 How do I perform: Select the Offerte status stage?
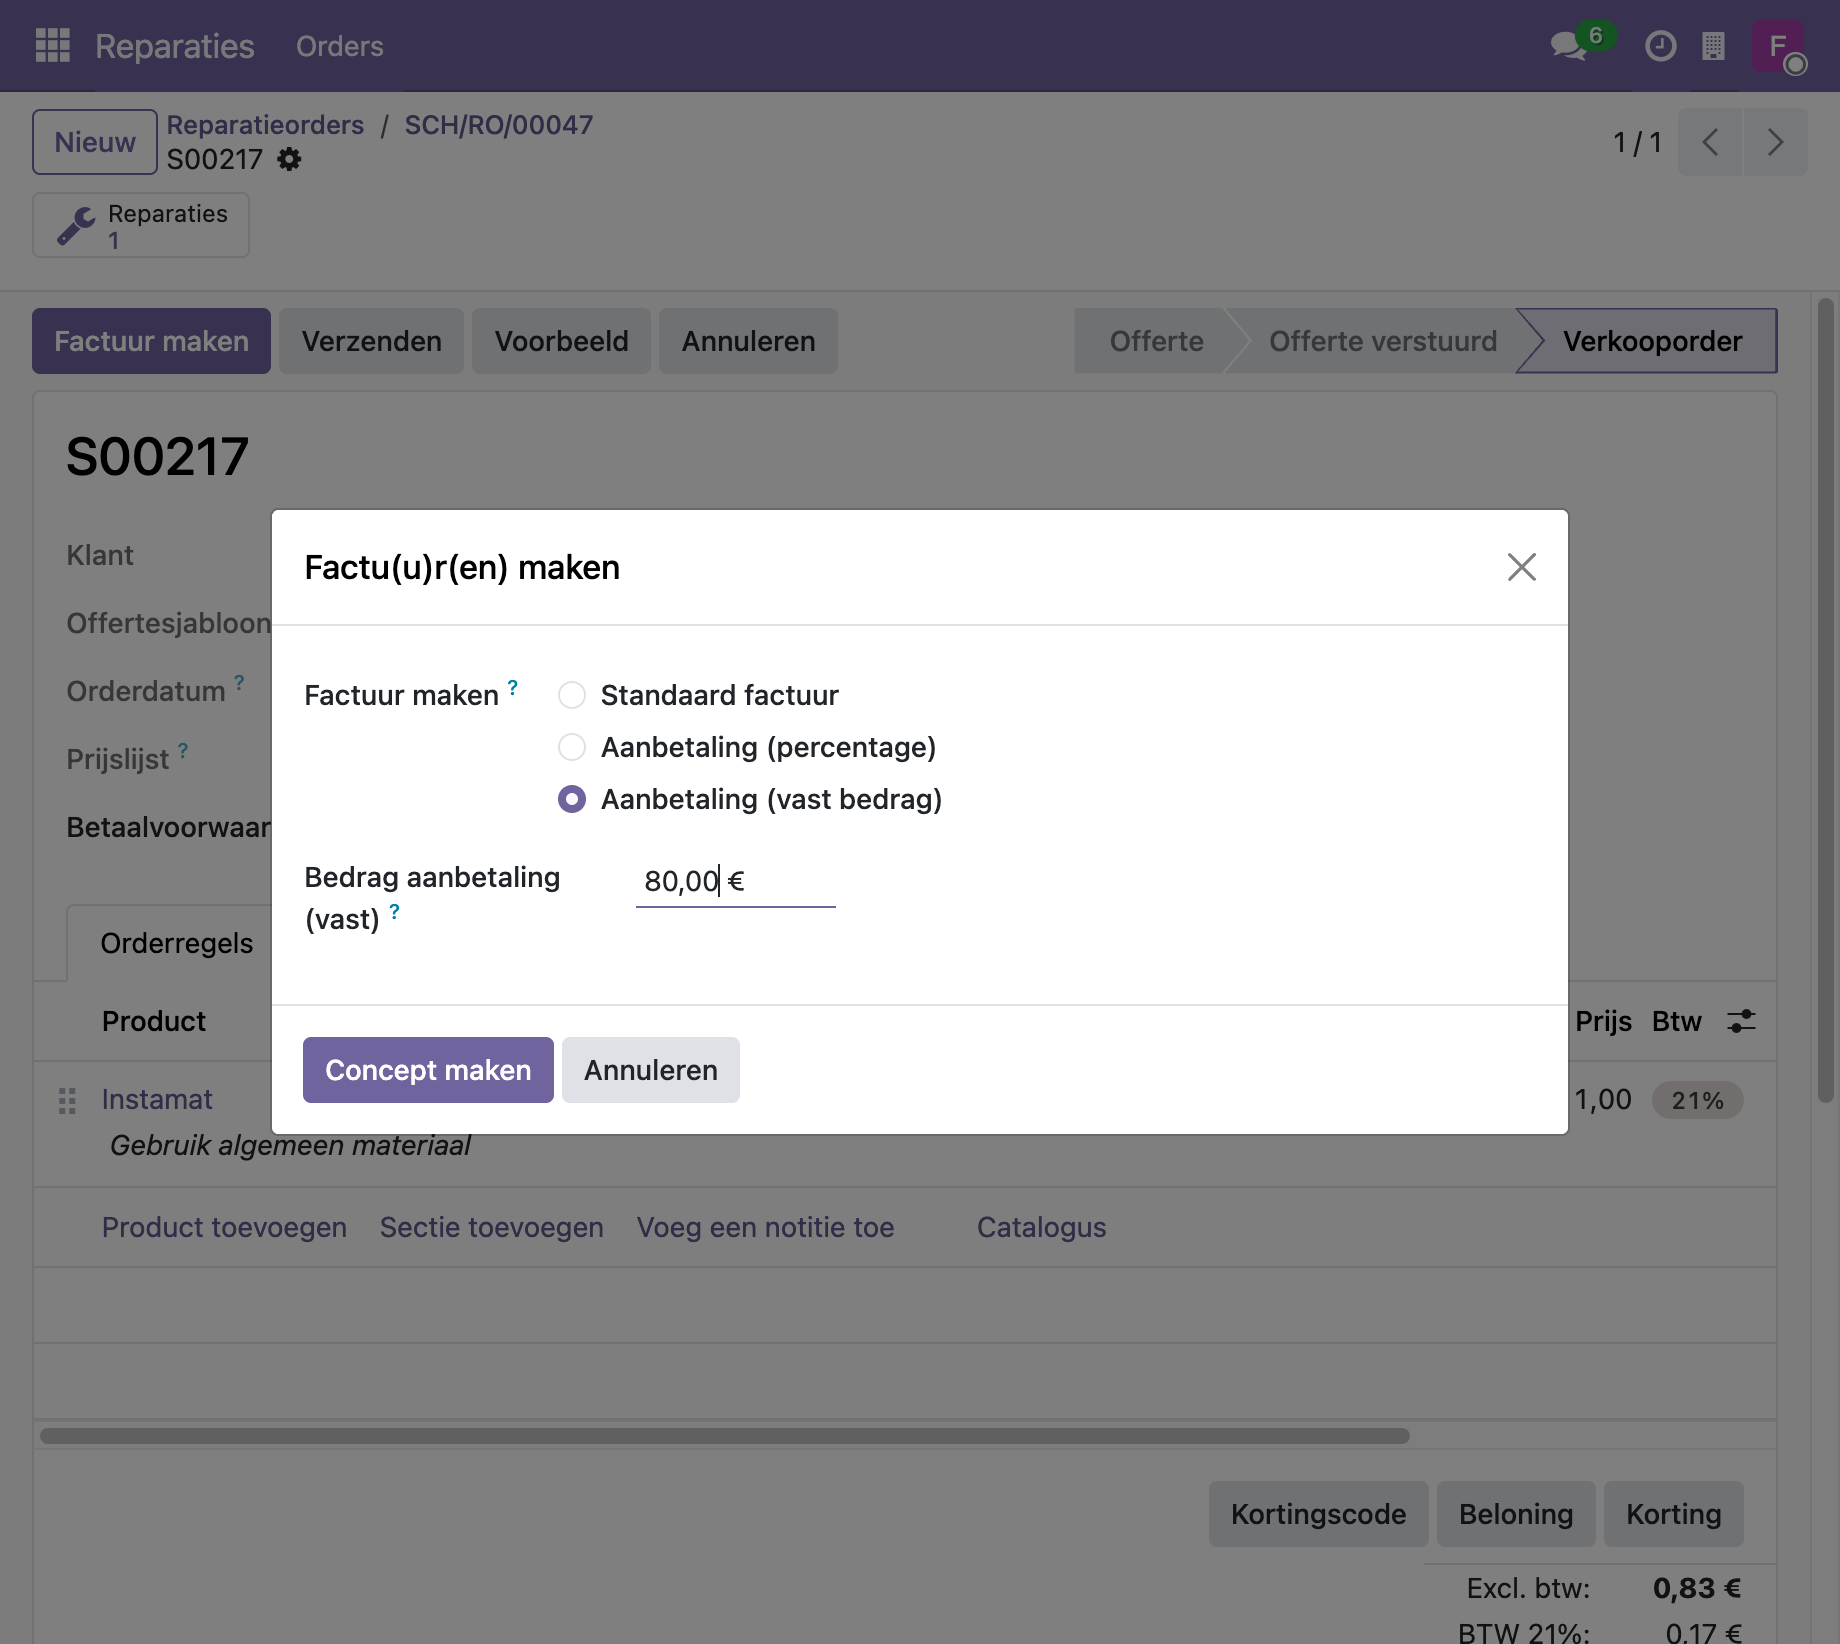coord(1155,341)
